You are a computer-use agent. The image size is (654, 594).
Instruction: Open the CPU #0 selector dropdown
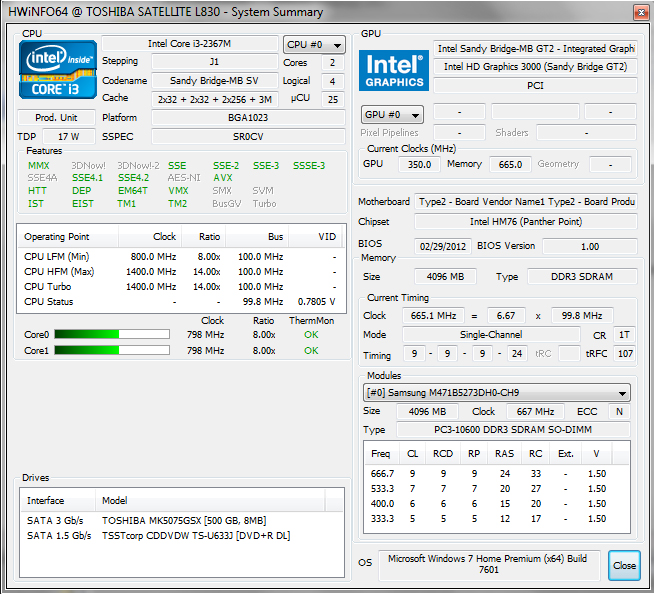314,44
